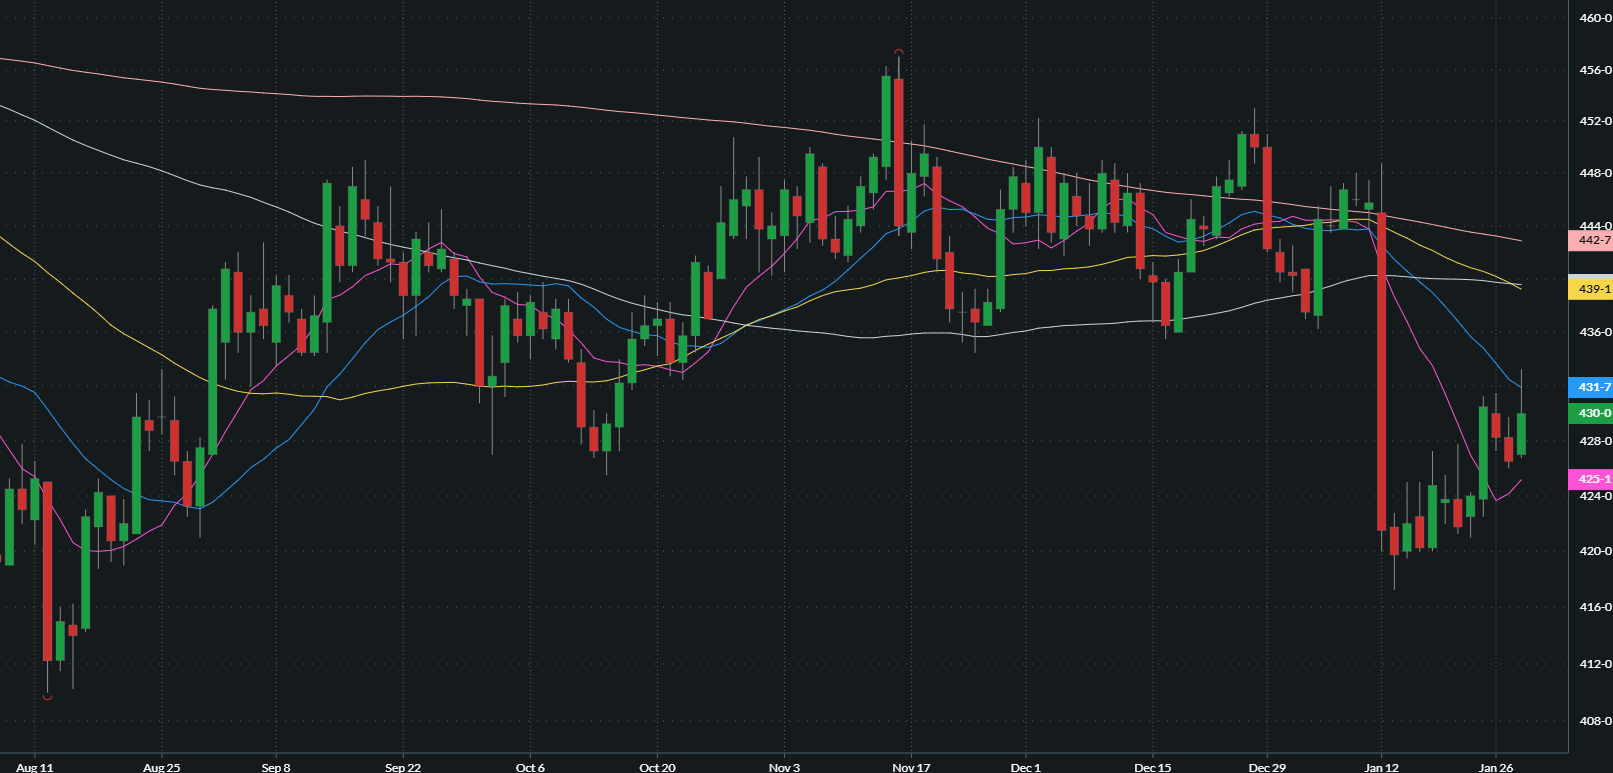Select the Jan 26 date label
This screenshot has width=1613, height=773.
[x=1496, y=767]
